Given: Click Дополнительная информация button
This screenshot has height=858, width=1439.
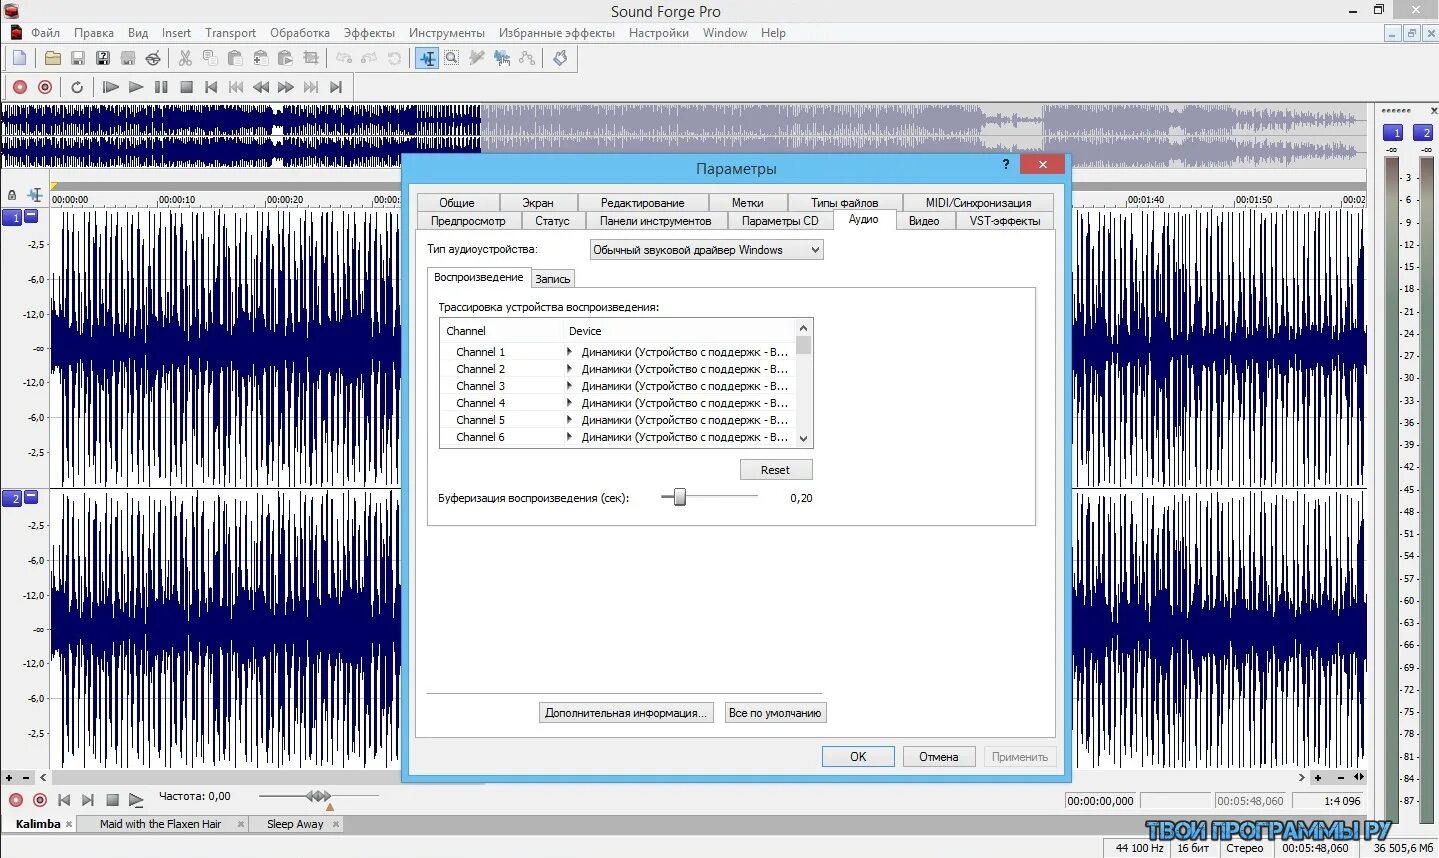Looking at the screenshot, I should (626, 713).
